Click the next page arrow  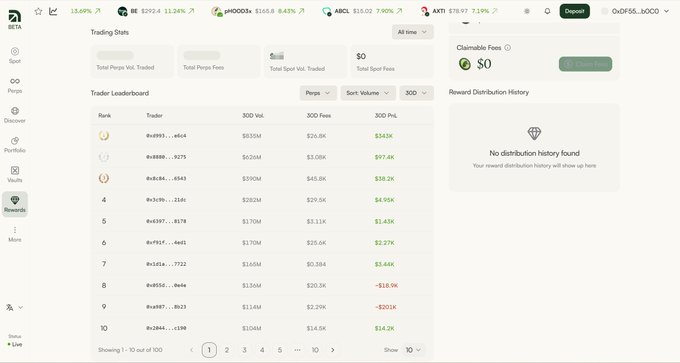[x=333, y=350]
